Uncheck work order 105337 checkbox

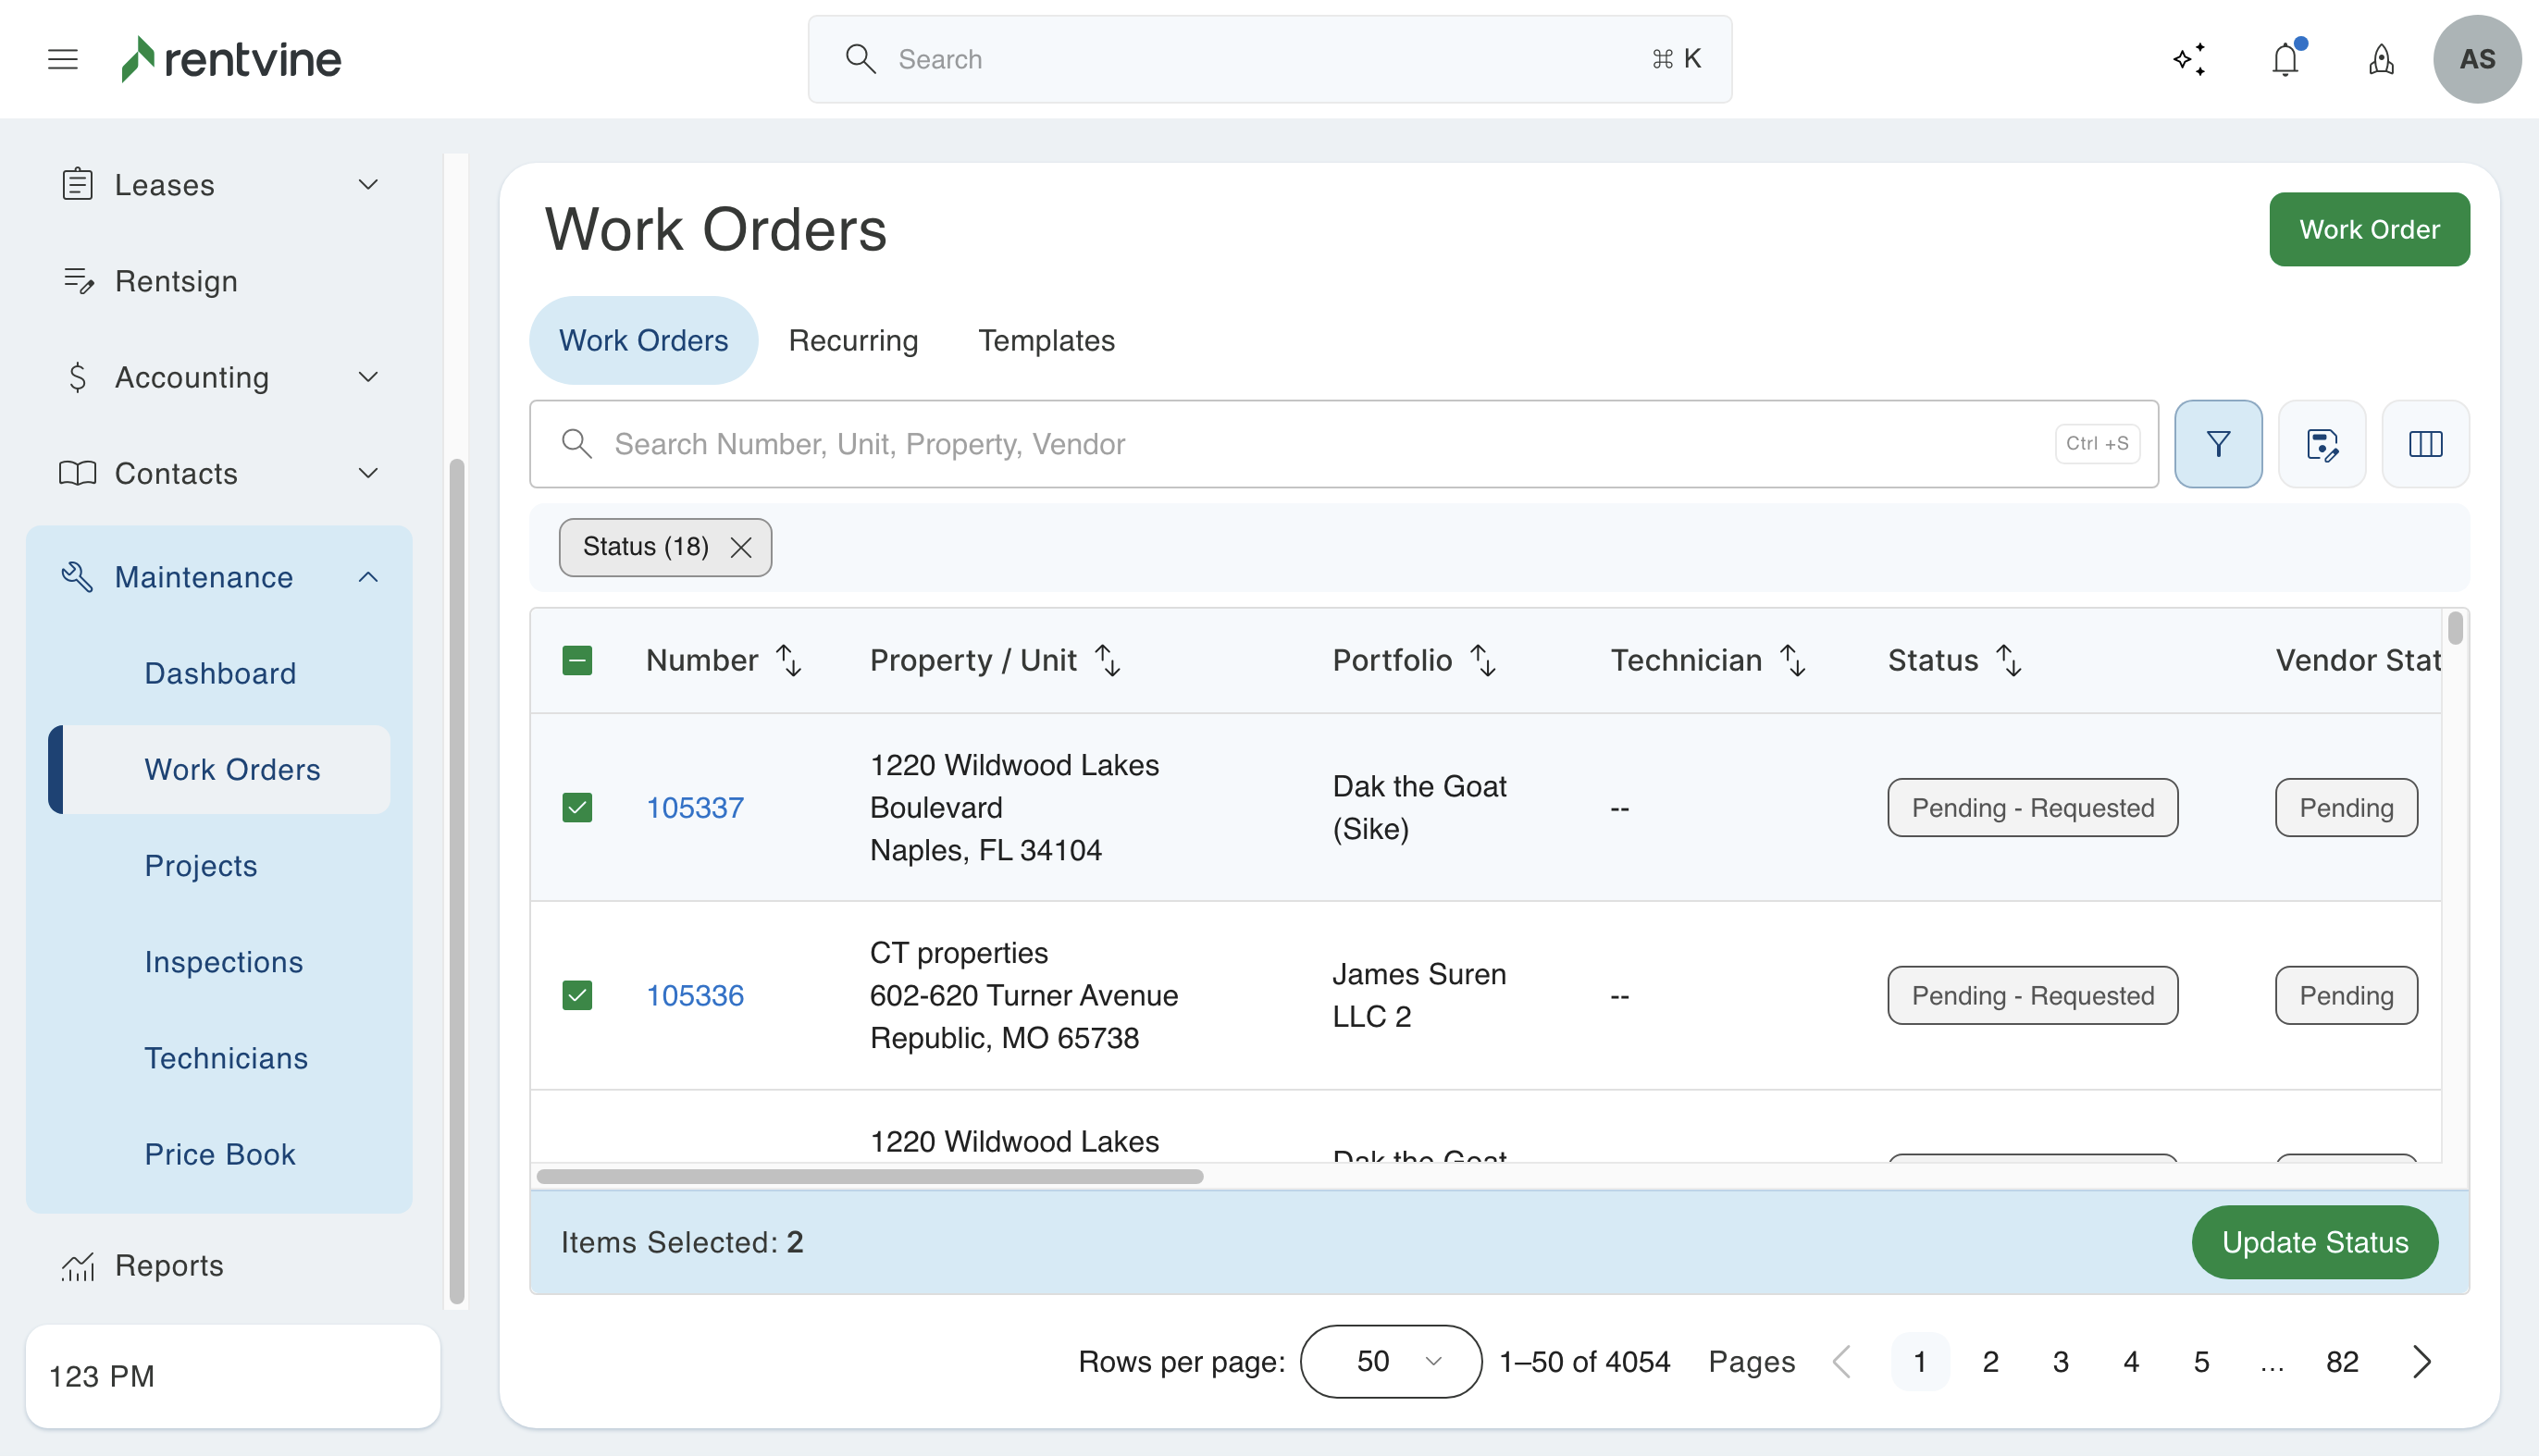(577, 807)
